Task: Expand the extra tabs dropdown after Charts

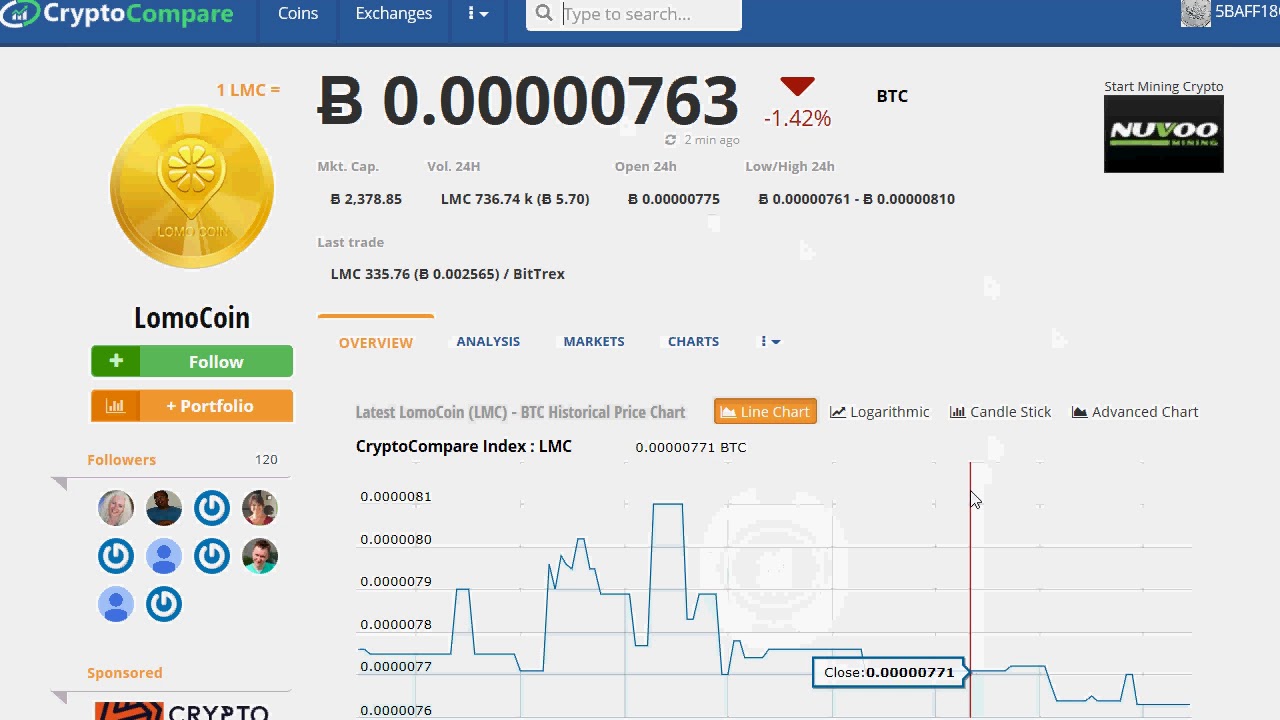Action: (770, 341)
